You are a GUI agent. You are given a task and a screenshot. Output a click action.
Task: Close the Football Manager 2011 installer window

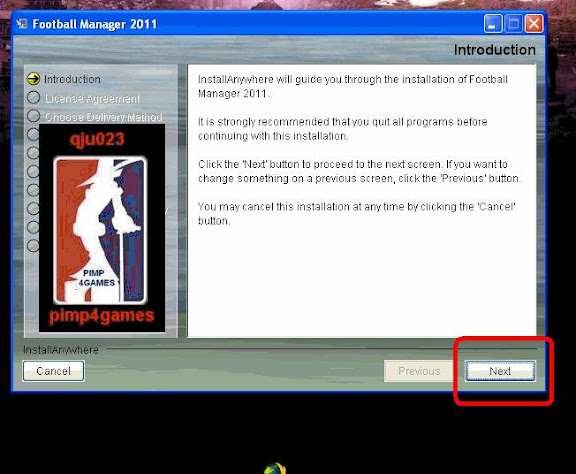pyautogui.click(x=533, y=24)
